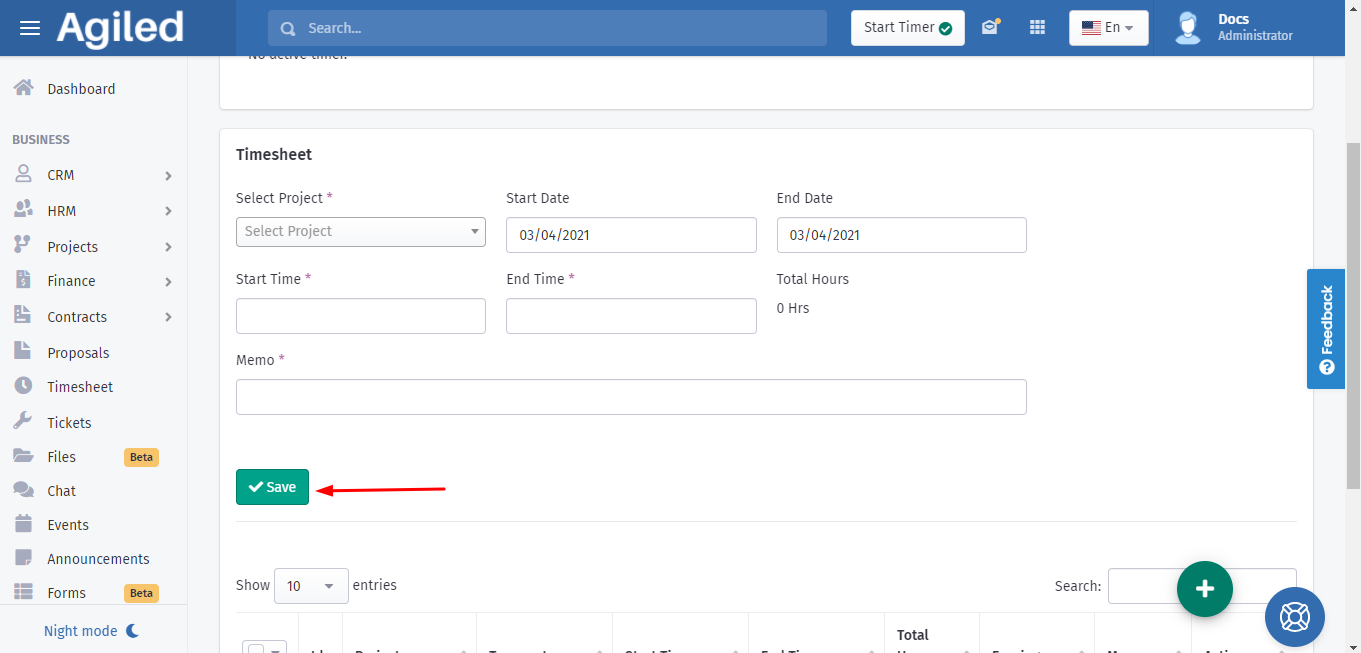Open the help lifebuoy icon

pos(1294,617)
